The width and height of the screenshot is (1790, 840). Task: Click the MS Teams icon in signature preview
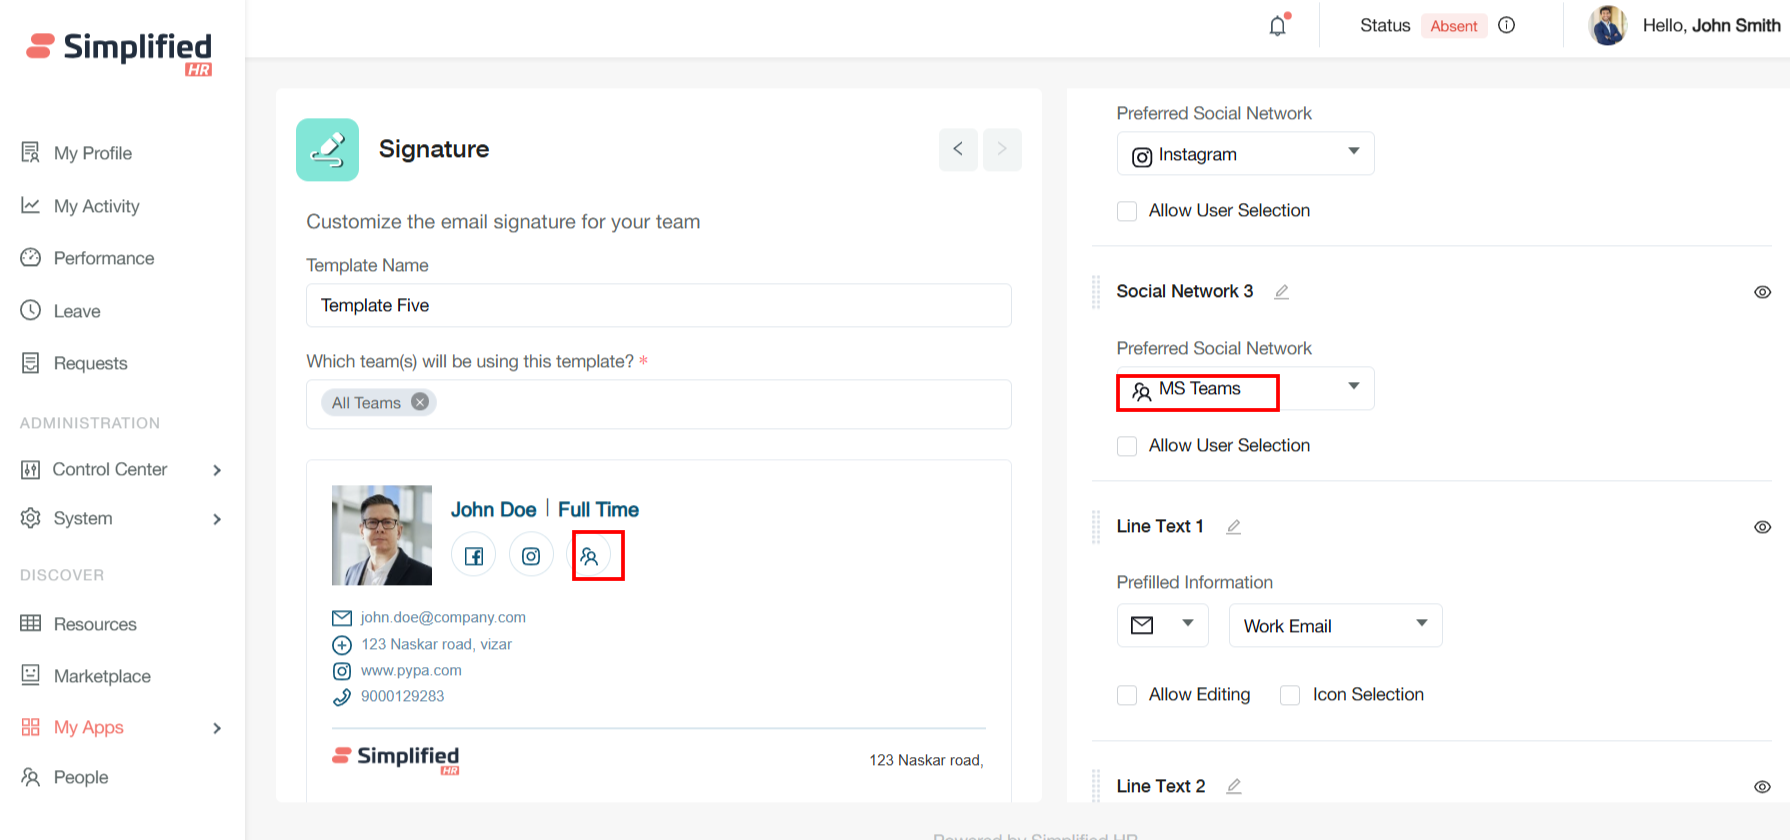(x=589, y=556)
